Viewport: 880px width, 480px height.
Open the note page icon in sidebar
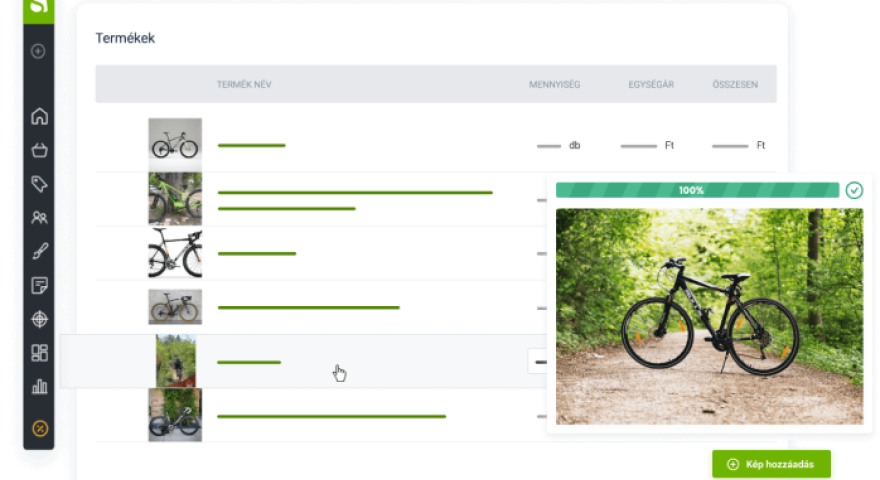[x=39, y=285]
